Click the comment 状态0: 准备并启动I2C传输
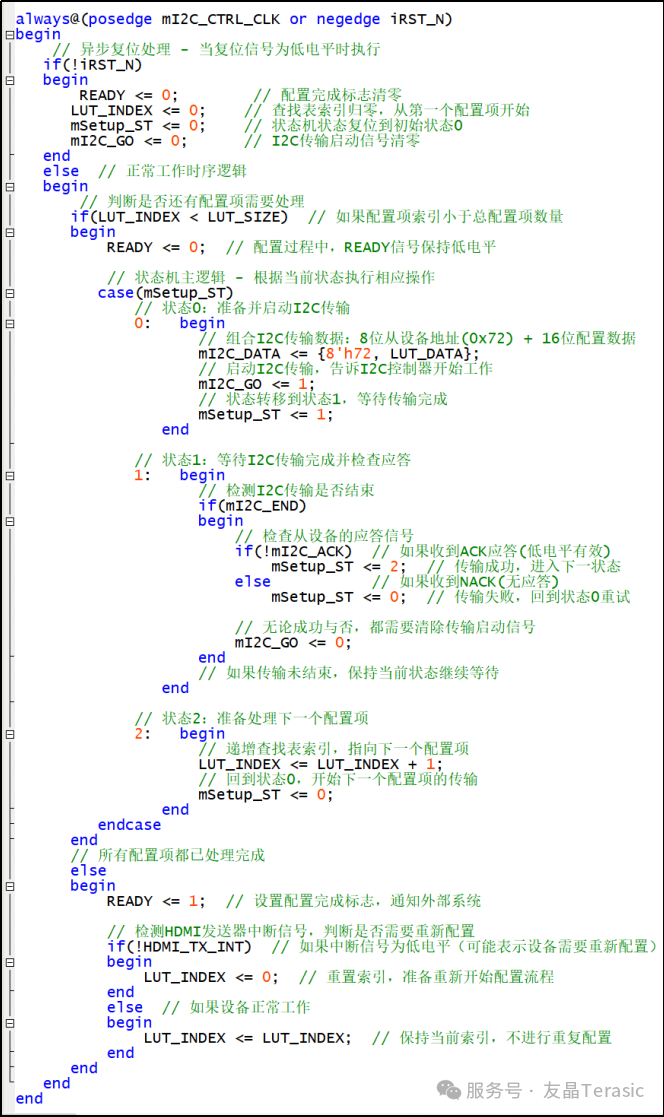 tap(242, 308)
